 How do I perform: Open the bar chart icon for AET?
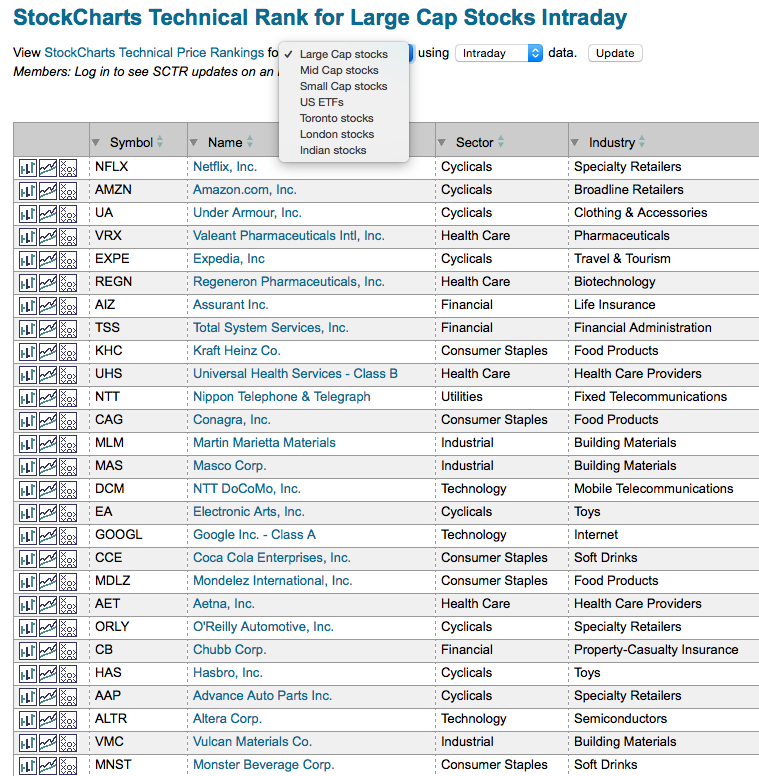click(28, 605)
